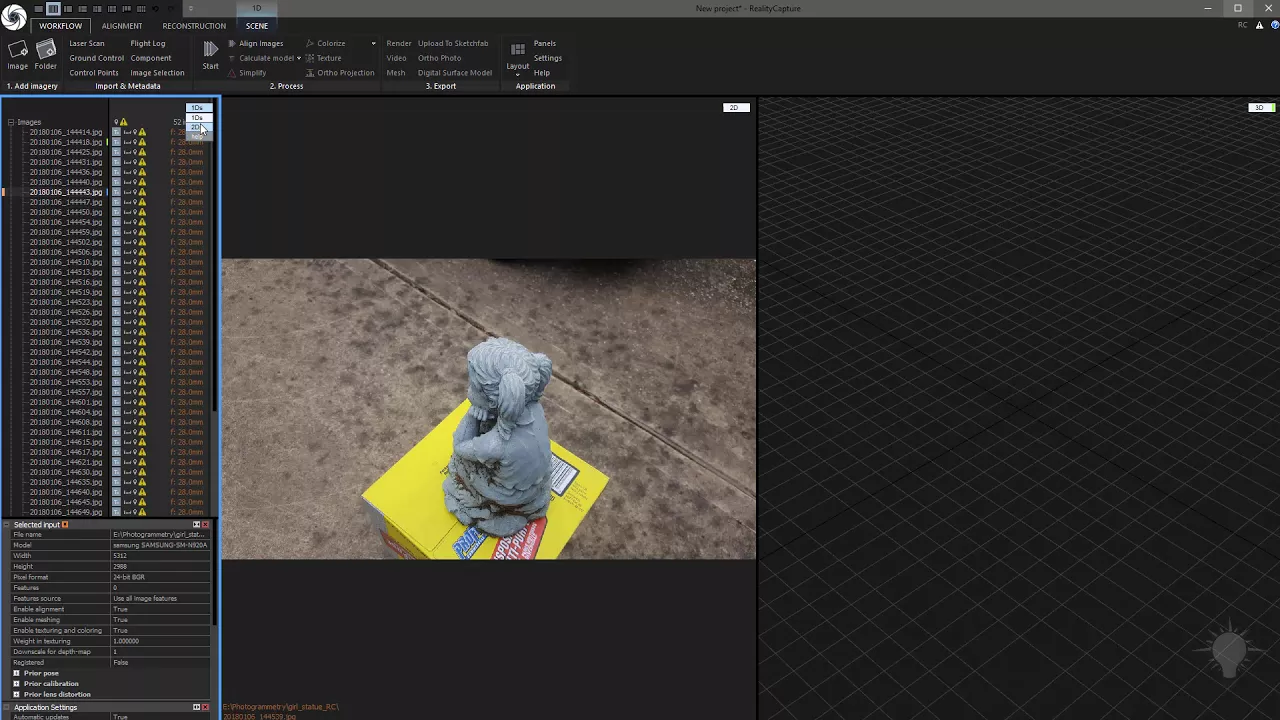Open the Layout icon in Application group
The height and width of the screenshot is (720, 1280).
click(x=518, y=50)
